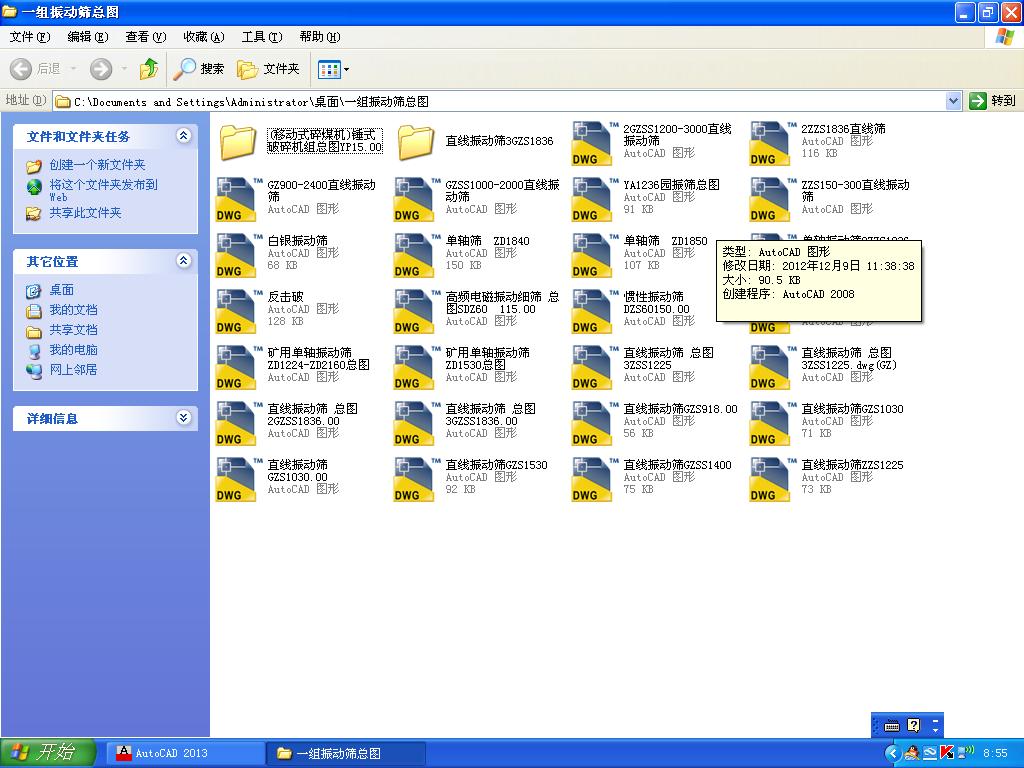Collapse the 其它位置 panel
The height and width of the screenshot is (768, 1024).
click(x=184, y=261)
